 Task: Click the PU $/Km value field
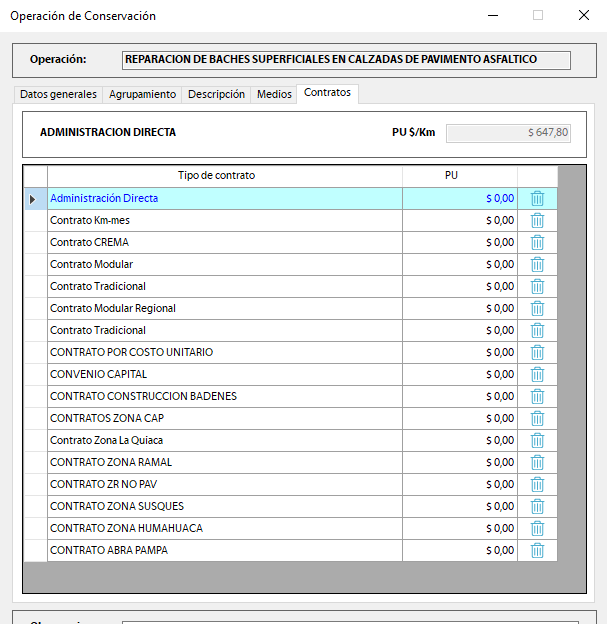coord(508,132)
